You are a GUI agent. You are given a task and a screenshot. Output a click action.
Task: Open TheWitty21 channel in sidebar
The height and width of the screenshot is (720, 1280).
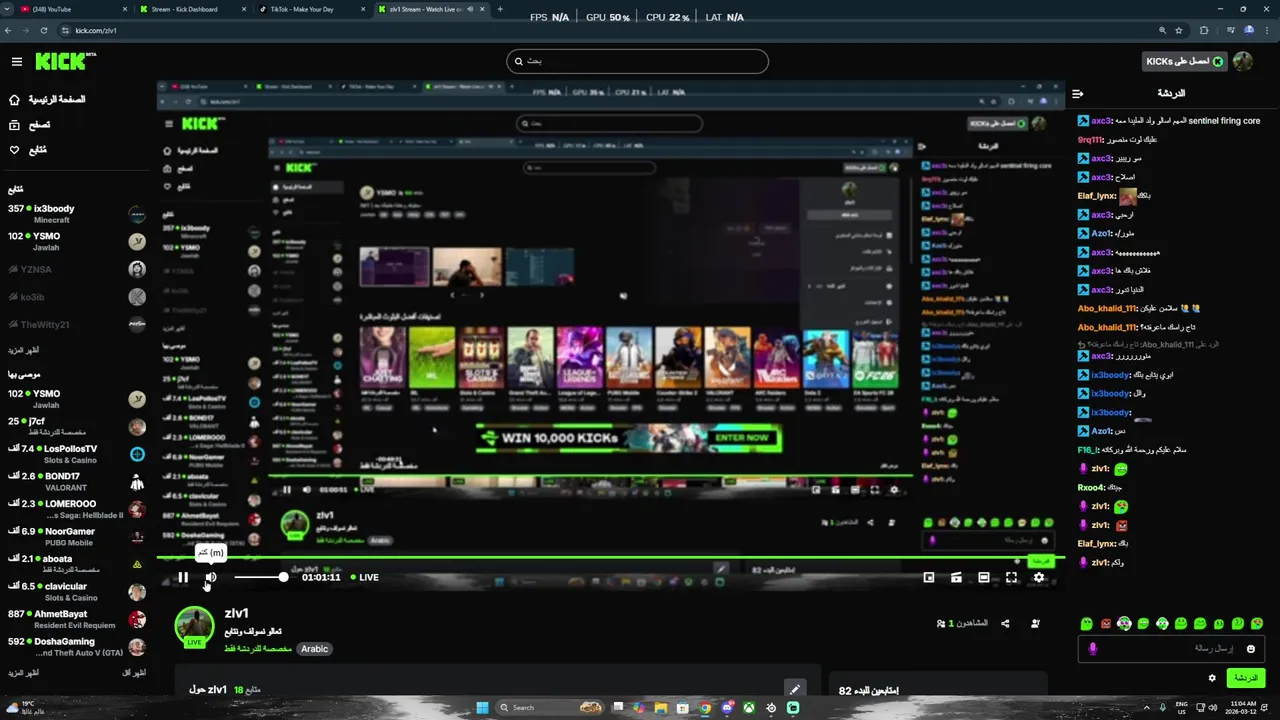pyautogui.click(x=76, y=325)
